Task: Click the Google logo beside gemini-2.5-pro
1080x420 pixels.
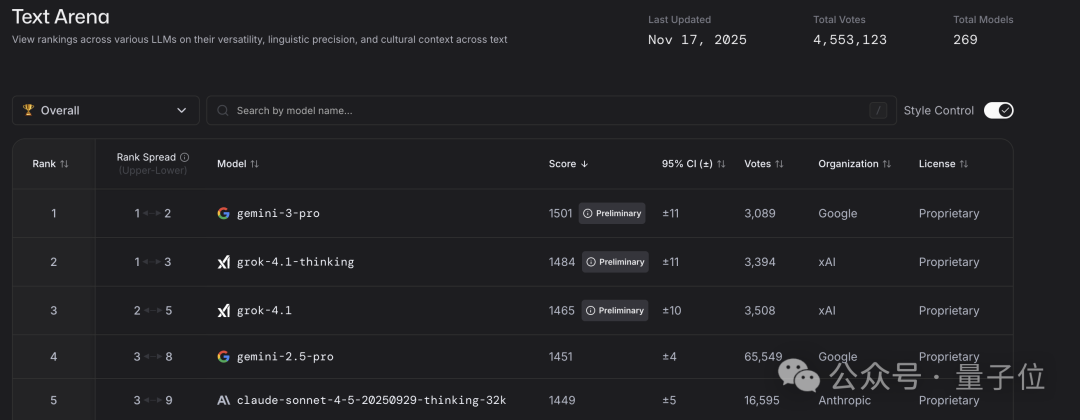Action: [223, 356]
